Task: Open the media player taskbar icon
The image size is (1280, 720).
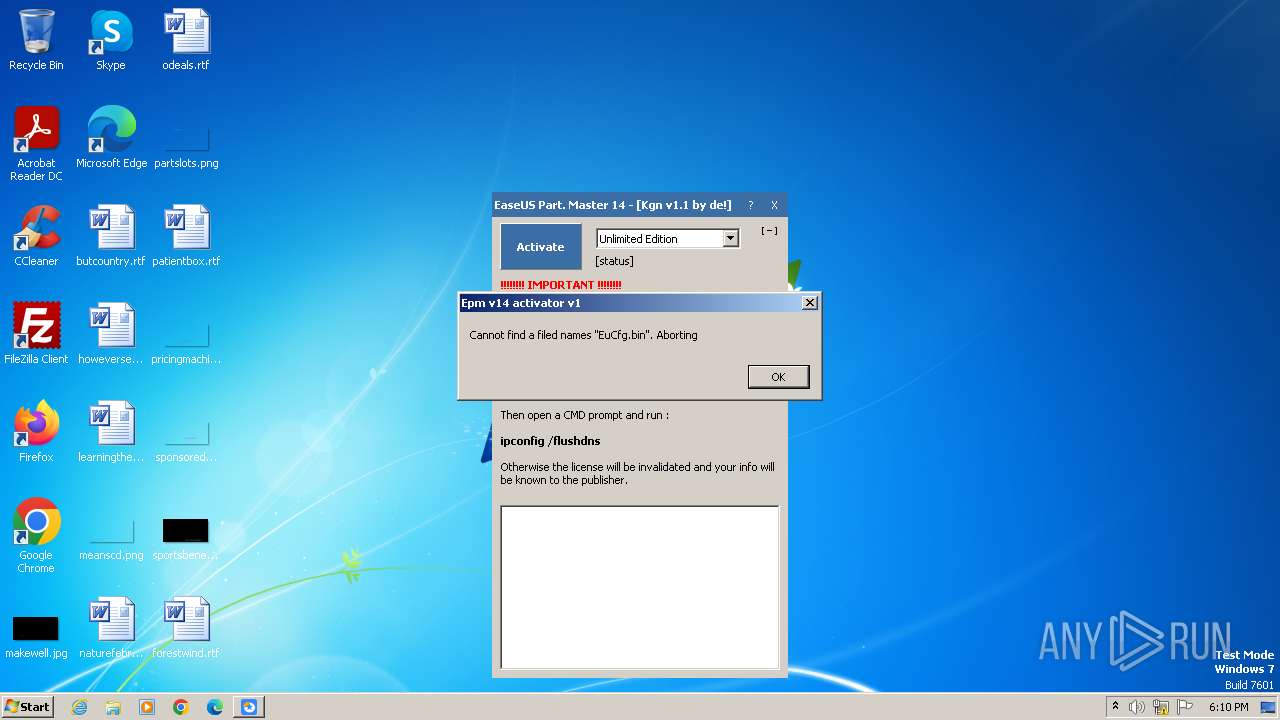Action: 147,707
